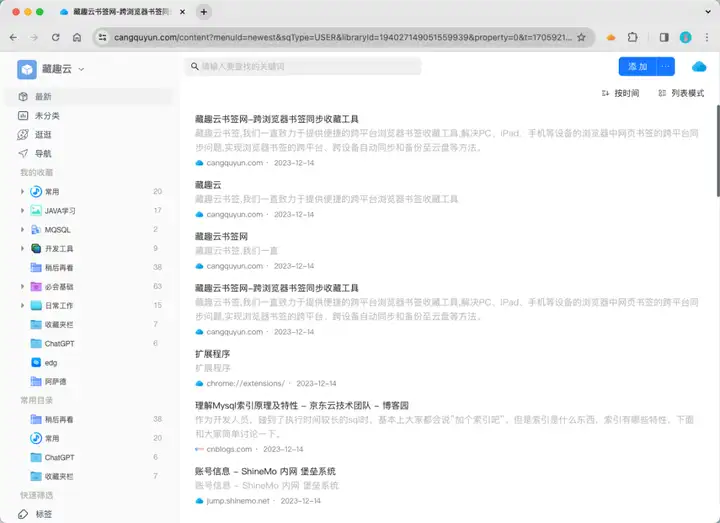
Task: Select 收藏夹栏 folder under 我的收藏
Action: point(59,325)
